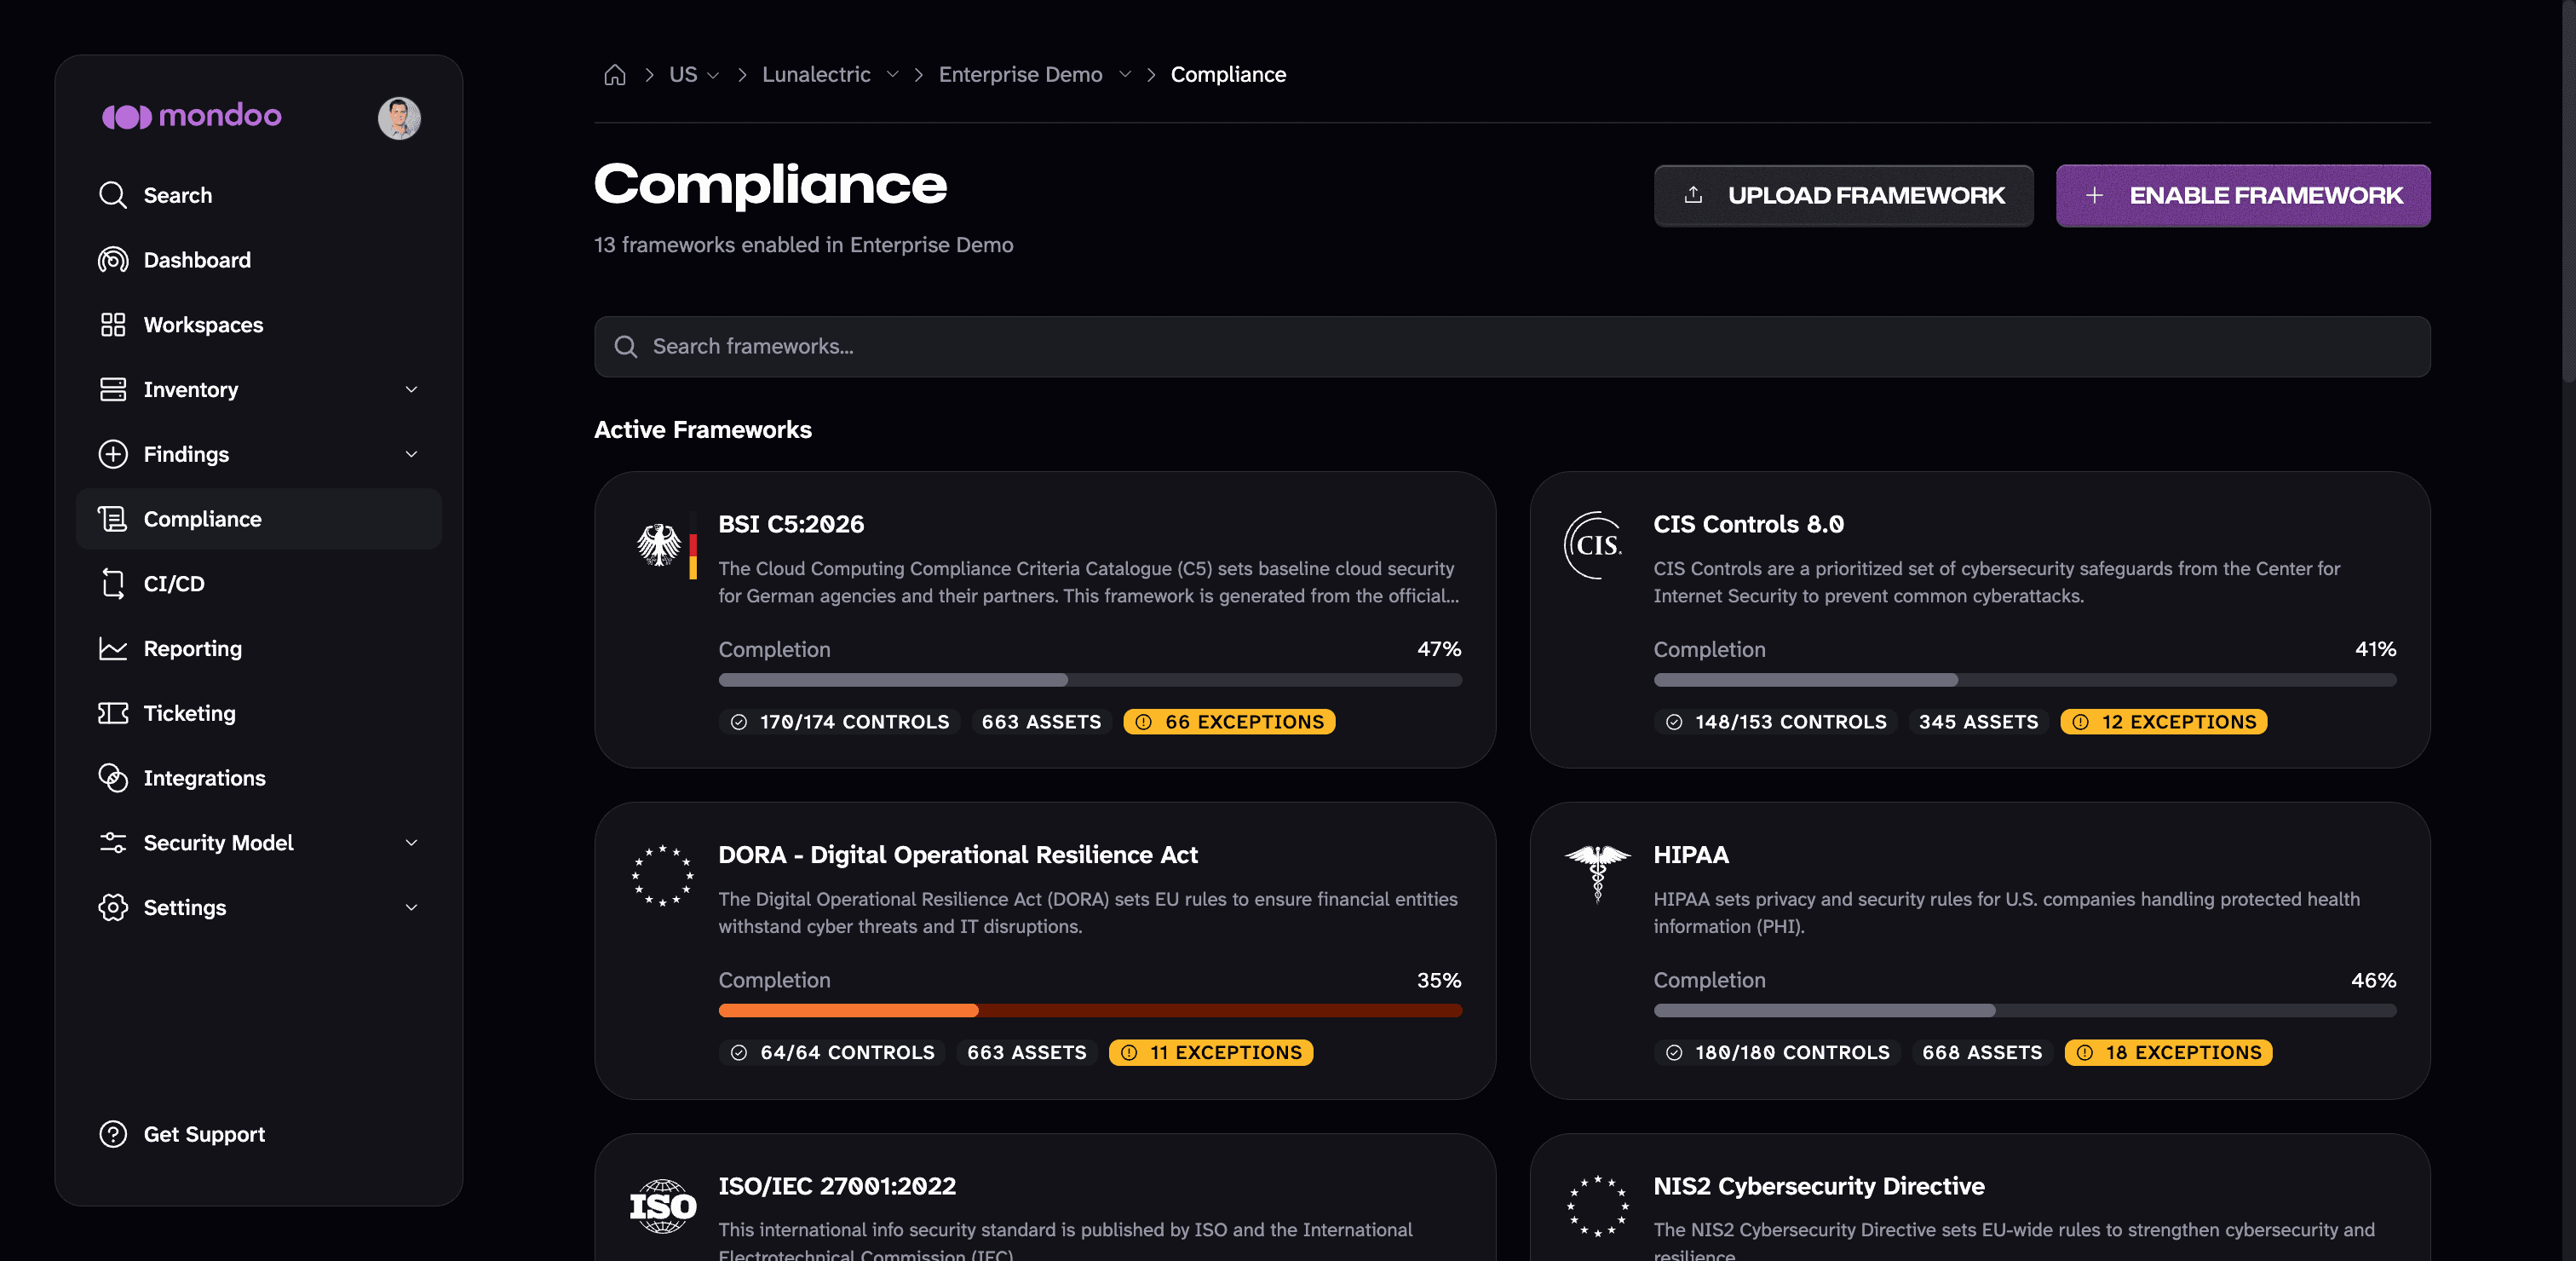
Task: Open DORA - Digital Operational Resilience Act title
Action: click(957, 855)
